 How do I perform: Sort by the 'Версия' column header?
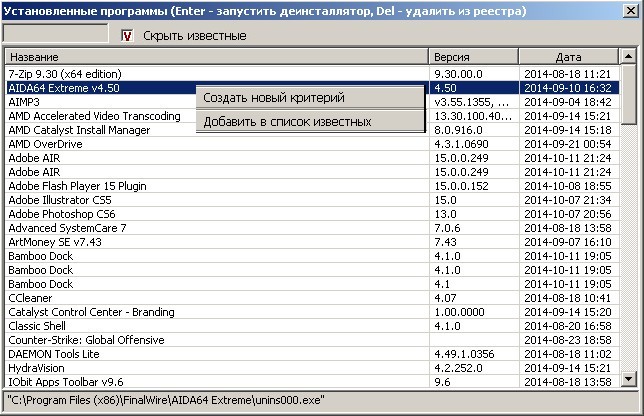click(474, 57)
